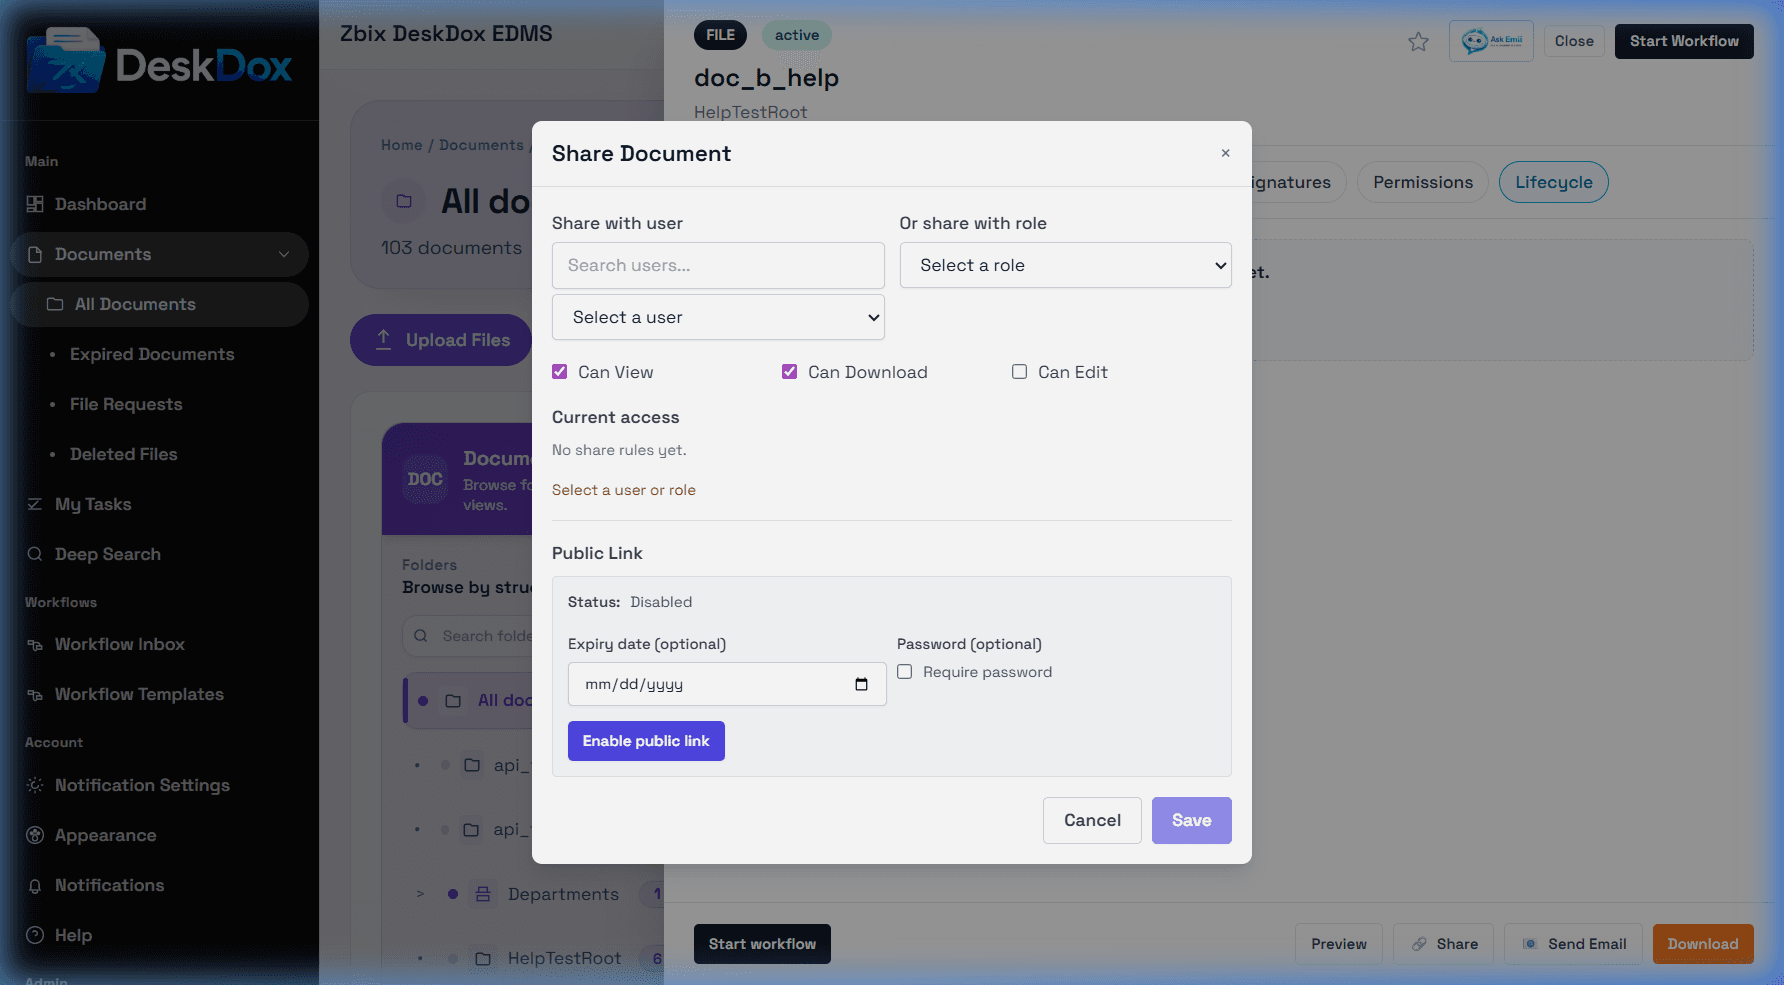Screen dimensions: 1784x985
Task: Click Enable public link button
Action: tap(646, 741)
